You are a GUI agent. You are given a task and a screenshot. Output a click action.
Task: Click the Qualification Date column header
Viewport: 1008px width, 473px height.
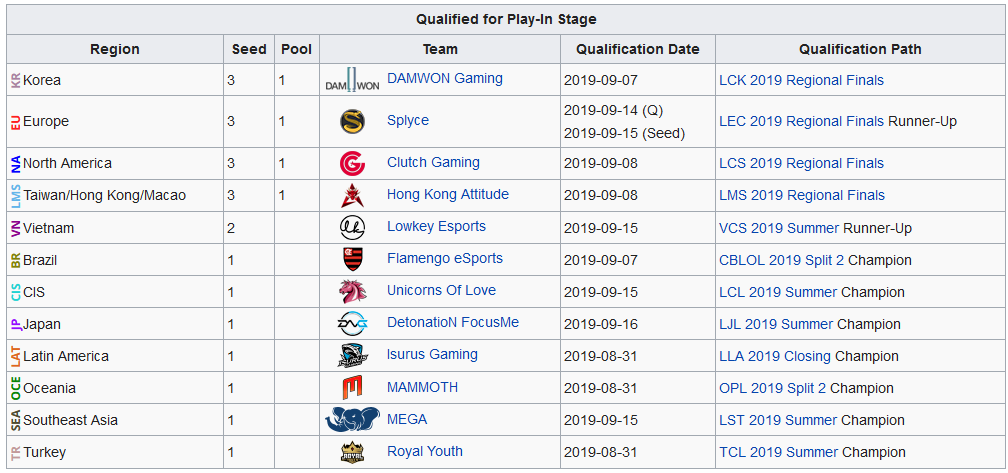(x=638, y=49)
